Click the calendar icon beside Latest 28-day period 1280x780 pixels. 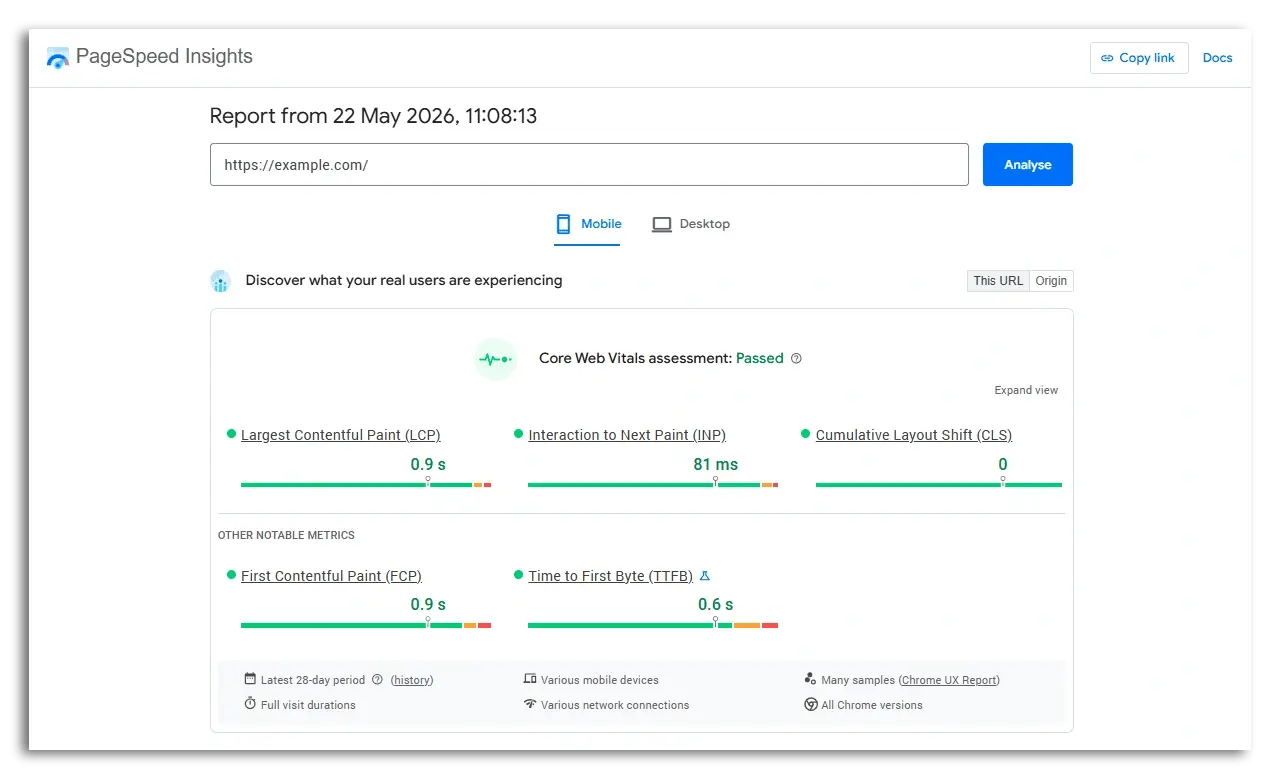pyautogui.click(x=250, y=679)
